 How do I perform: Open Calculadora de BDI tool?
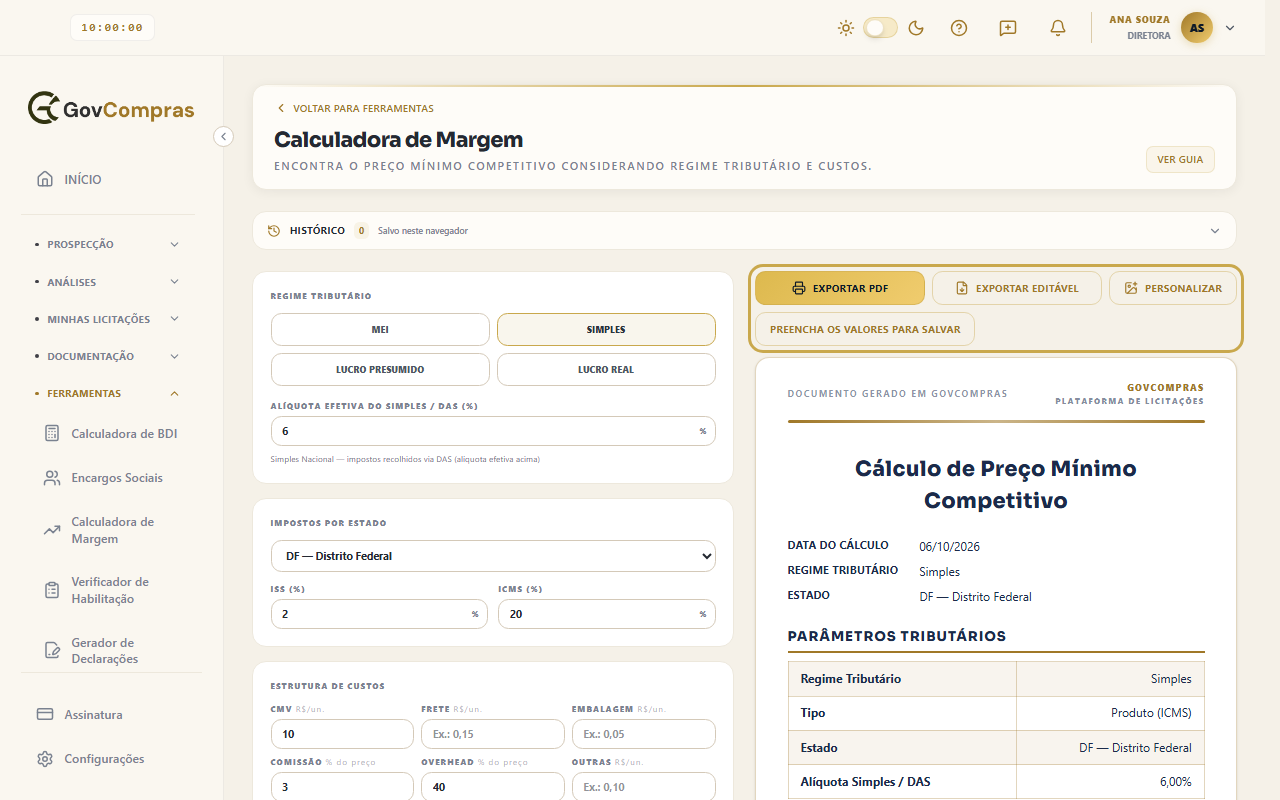coord(111,434)
